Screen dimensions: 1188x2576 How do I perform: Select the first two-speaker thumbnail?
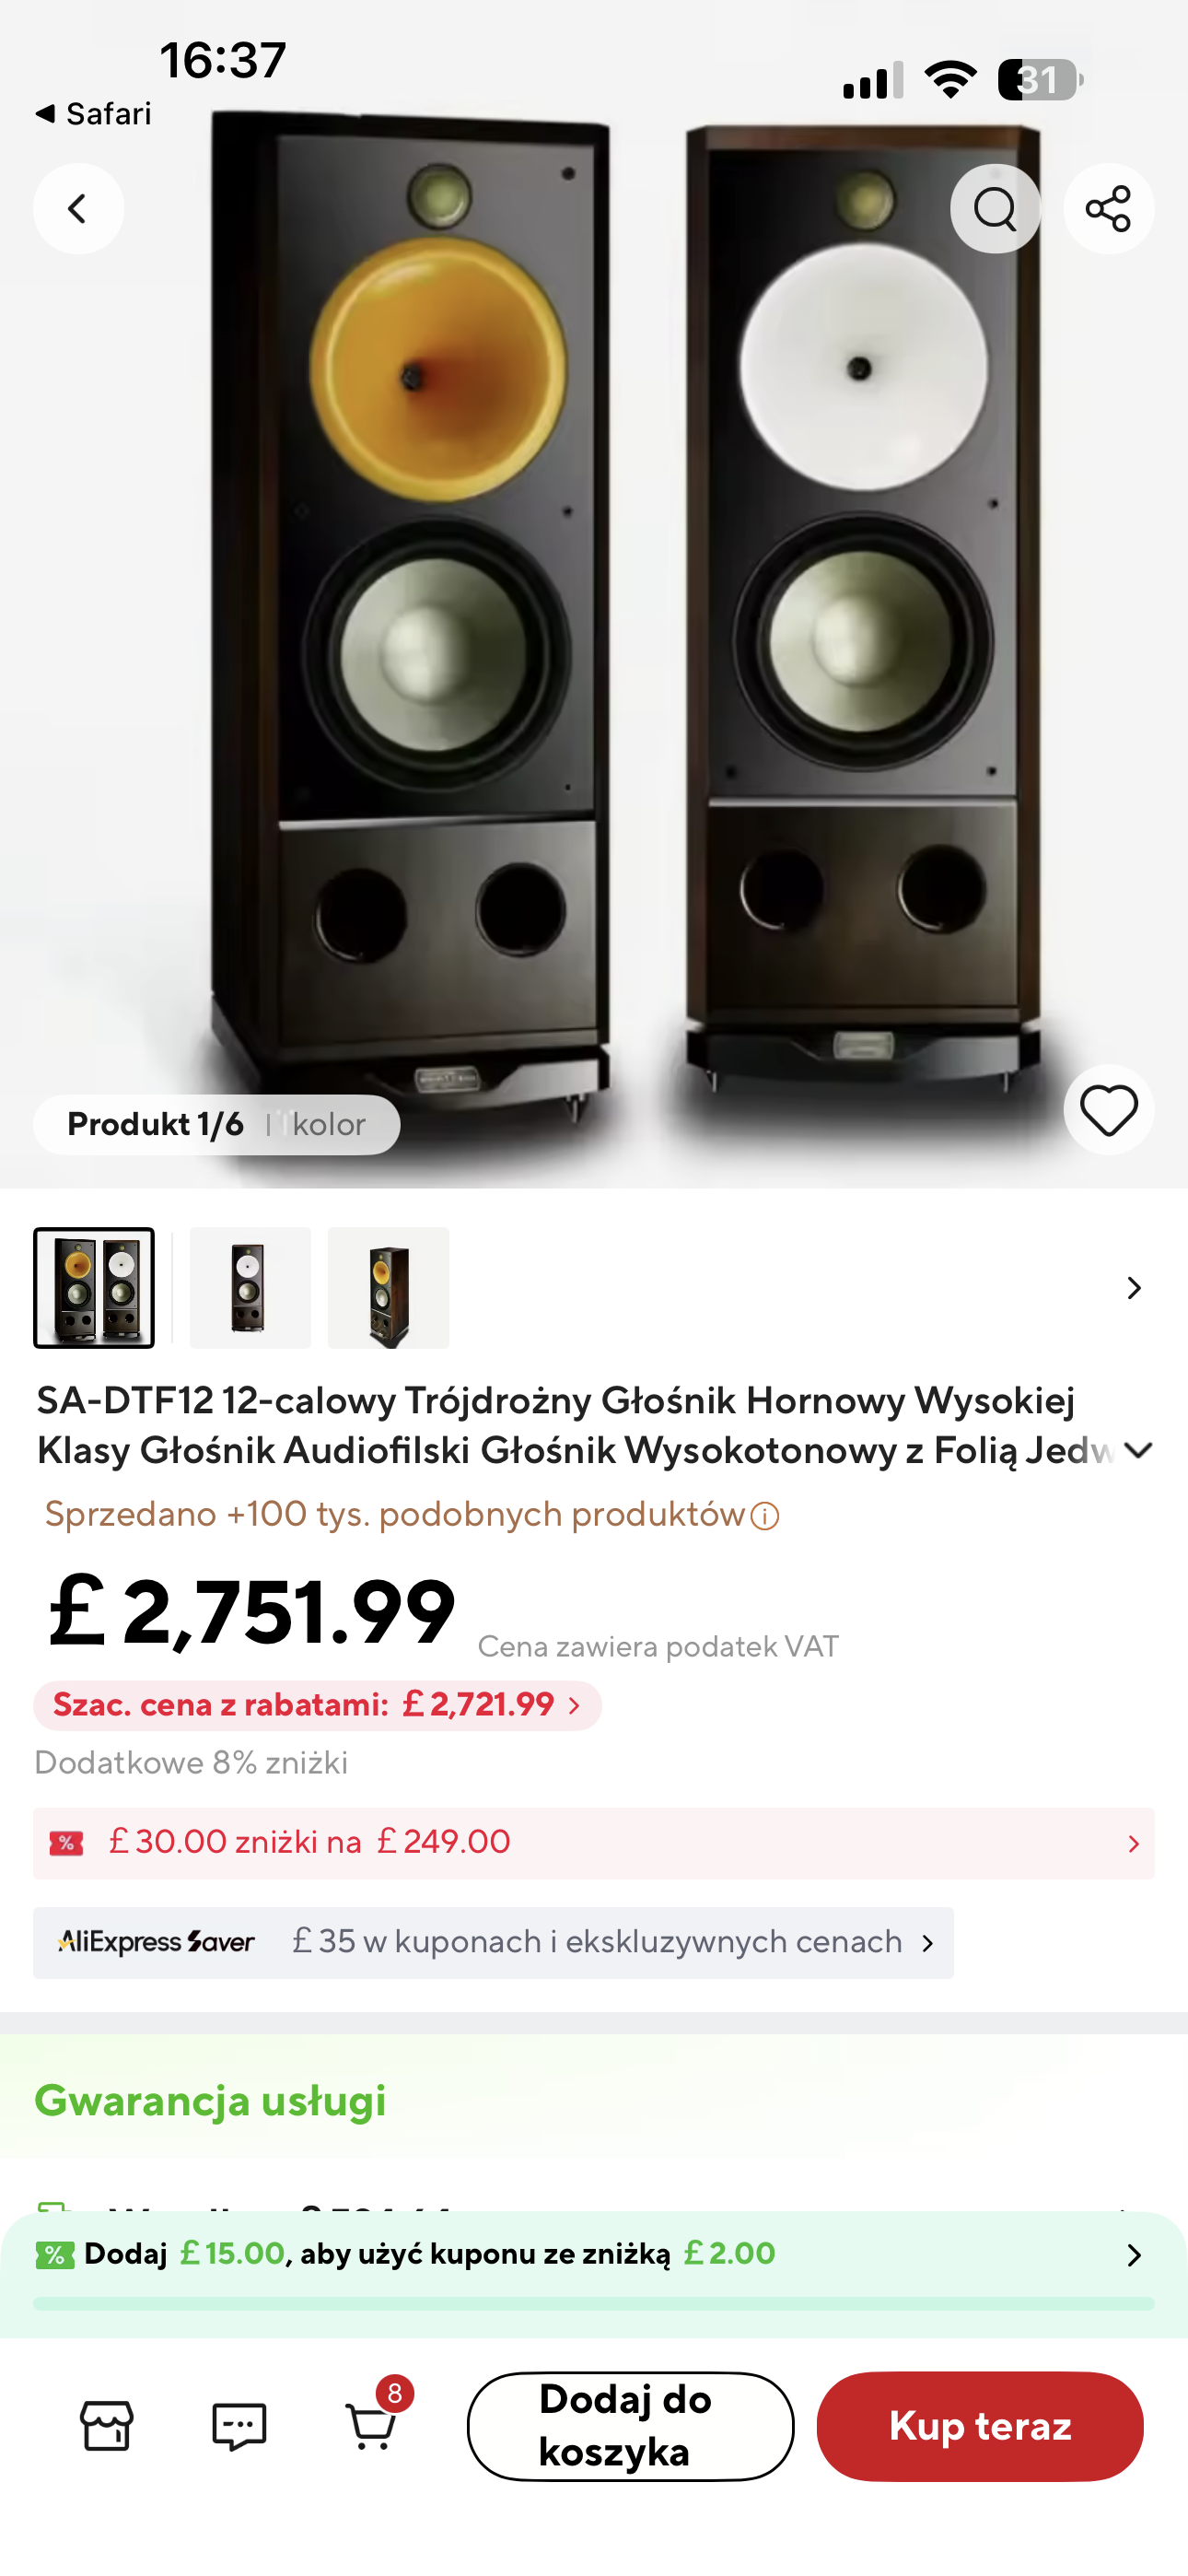pos(94,1288)
